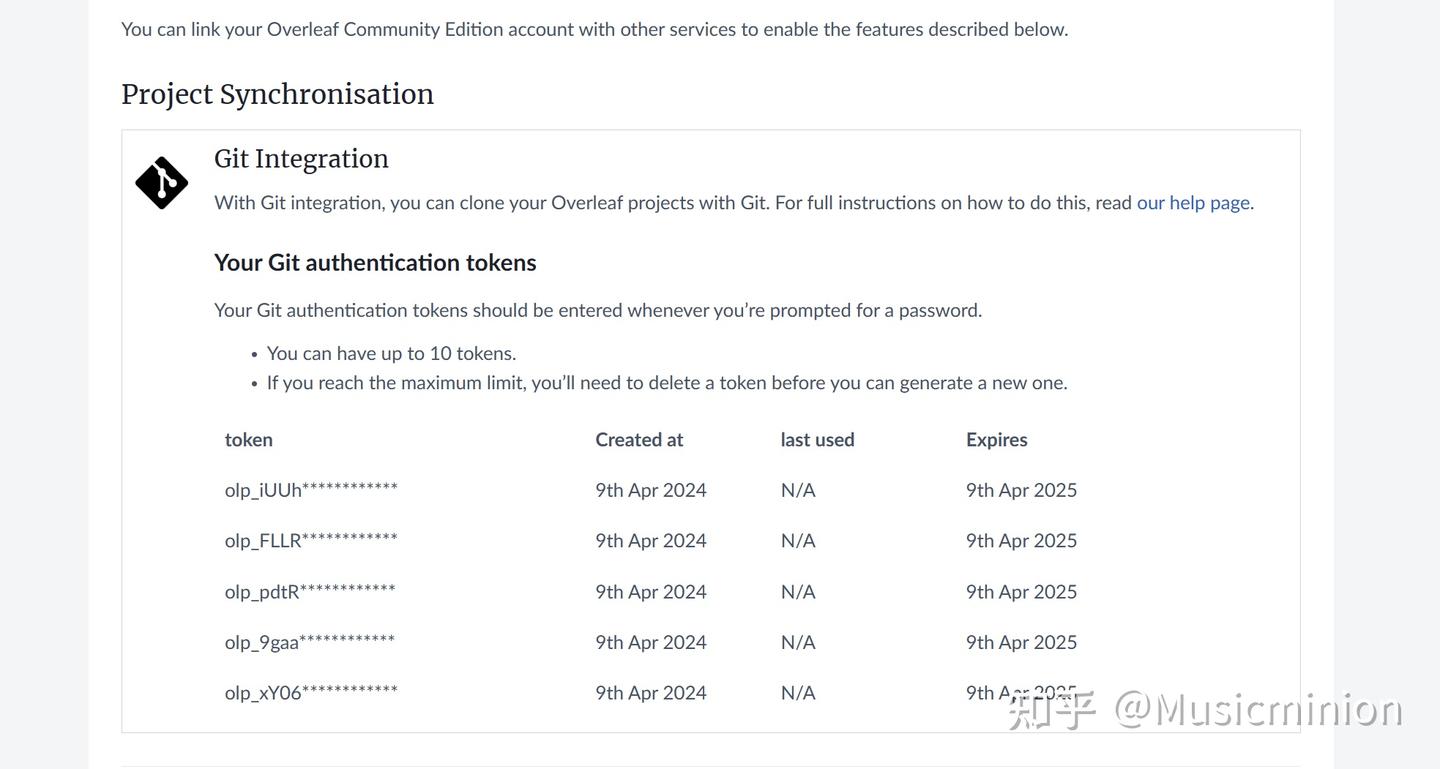The width and height of the screenshot is (1440, 769).
Task: Select the olp_iUUh token entry
Action: pos(311,490)
